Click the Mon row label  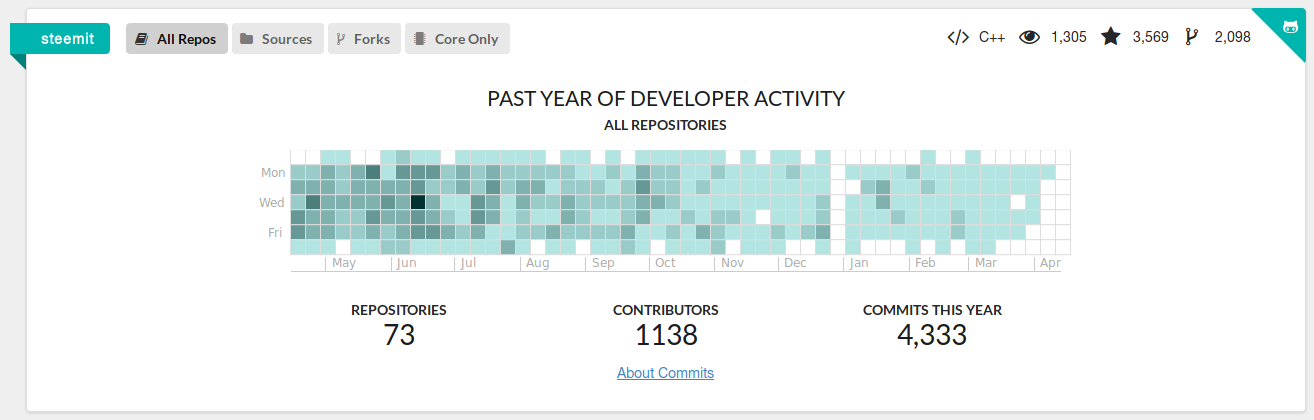[x=273, y=172]
